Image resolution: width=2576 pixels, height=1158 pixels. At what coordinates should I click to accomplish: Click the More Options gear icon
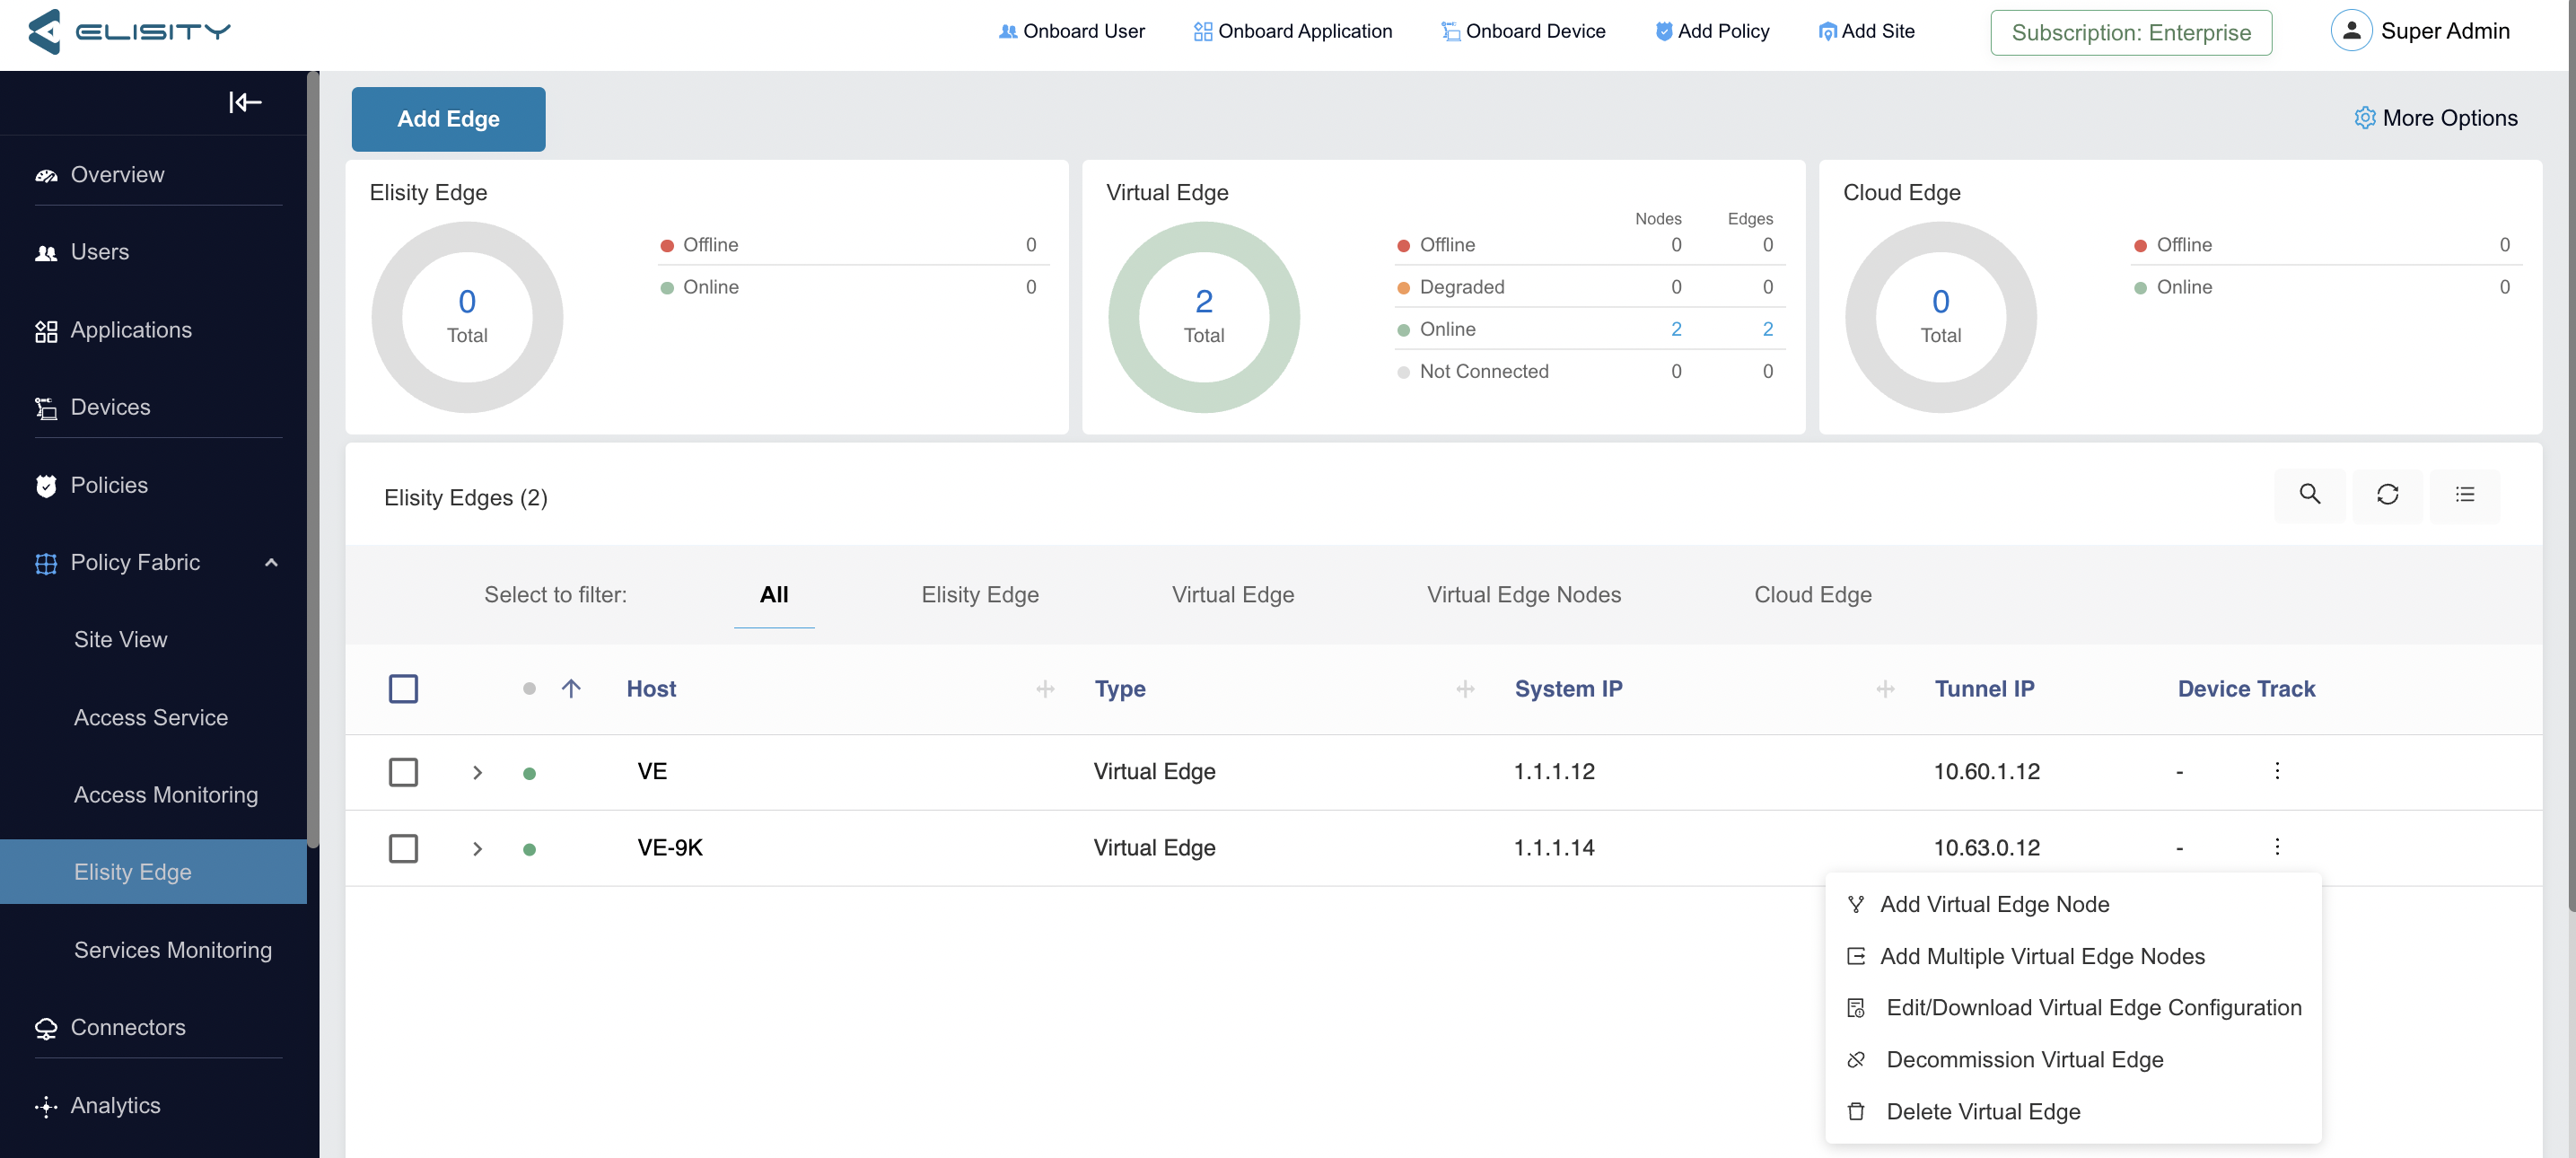pyautogui.click(x=2365, y=118)
